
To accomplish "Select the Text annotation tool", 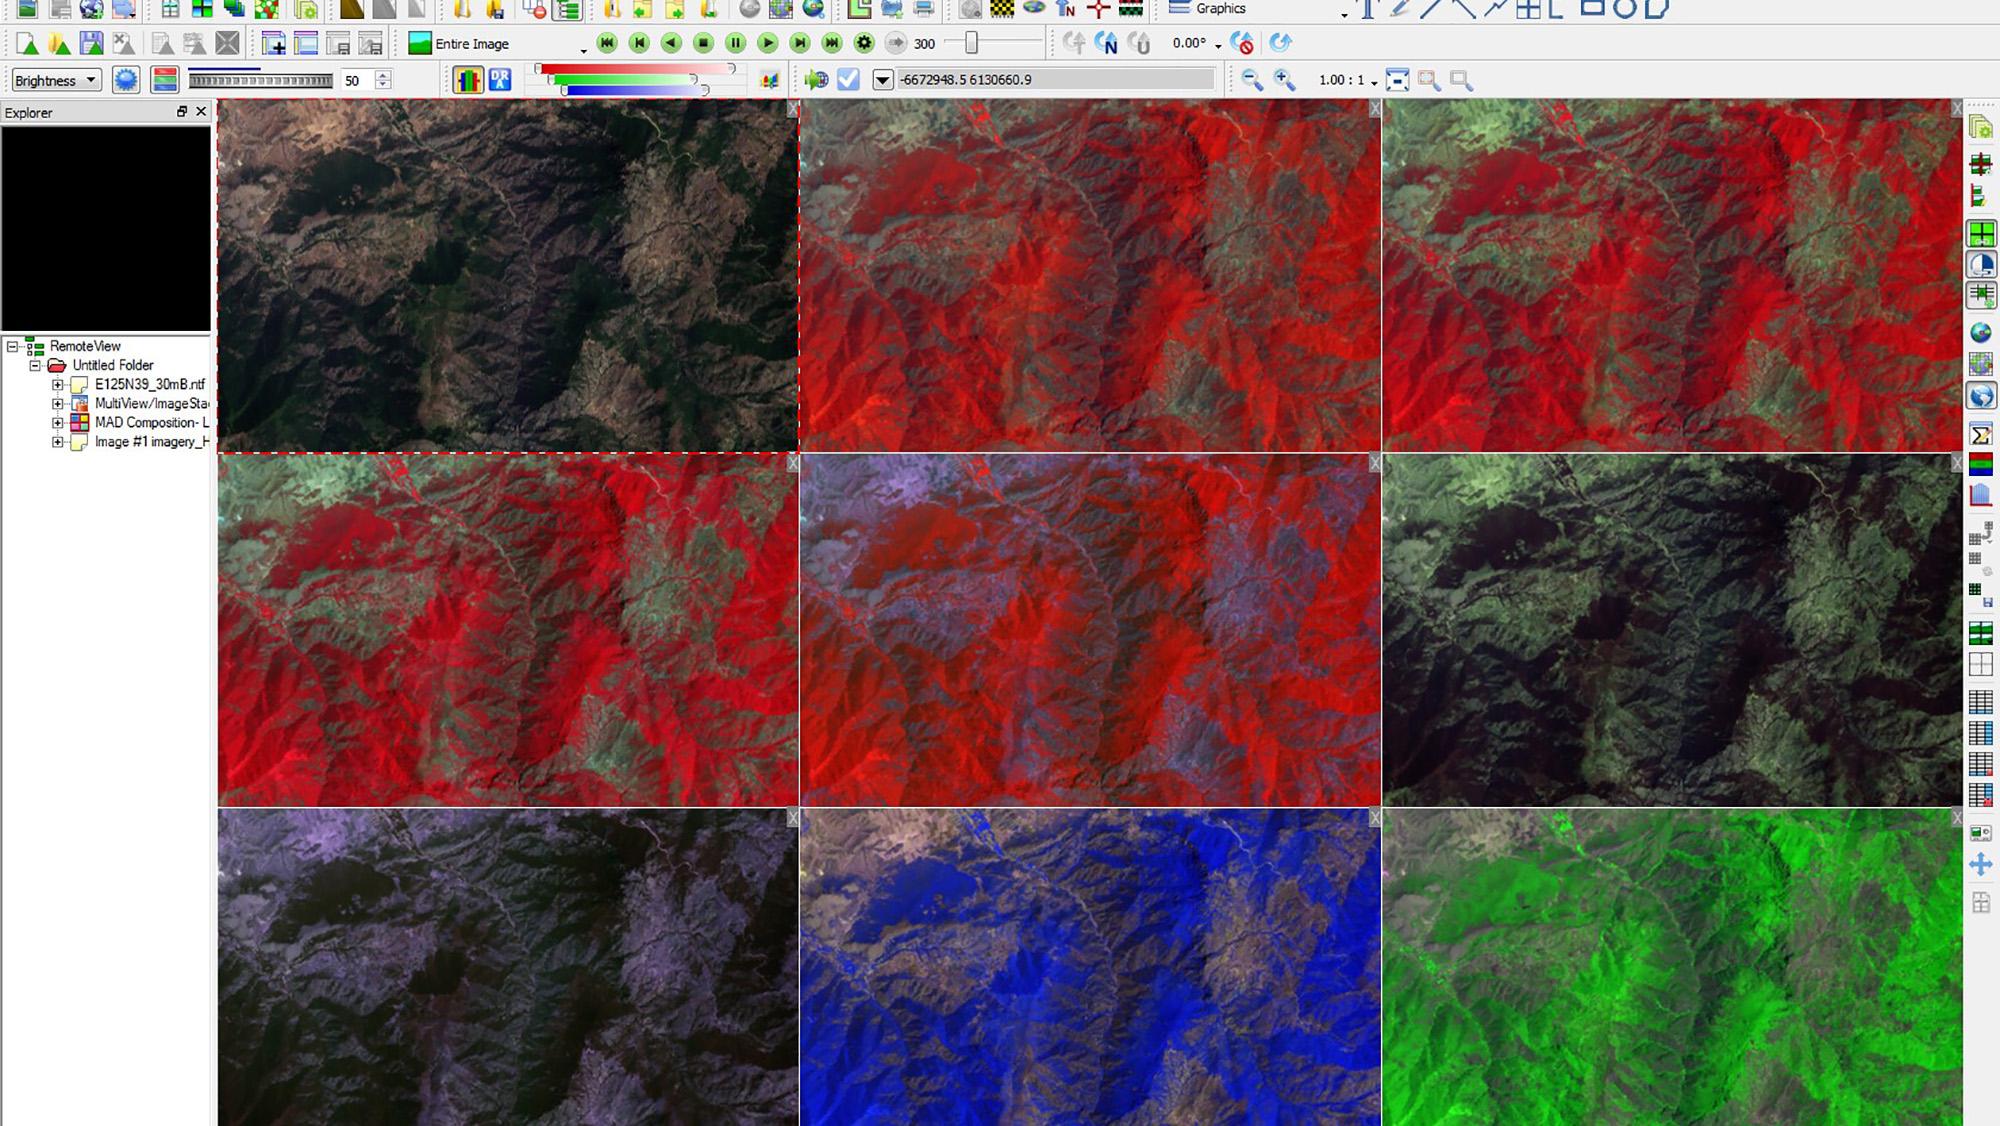I will (x=1368, y=10).
